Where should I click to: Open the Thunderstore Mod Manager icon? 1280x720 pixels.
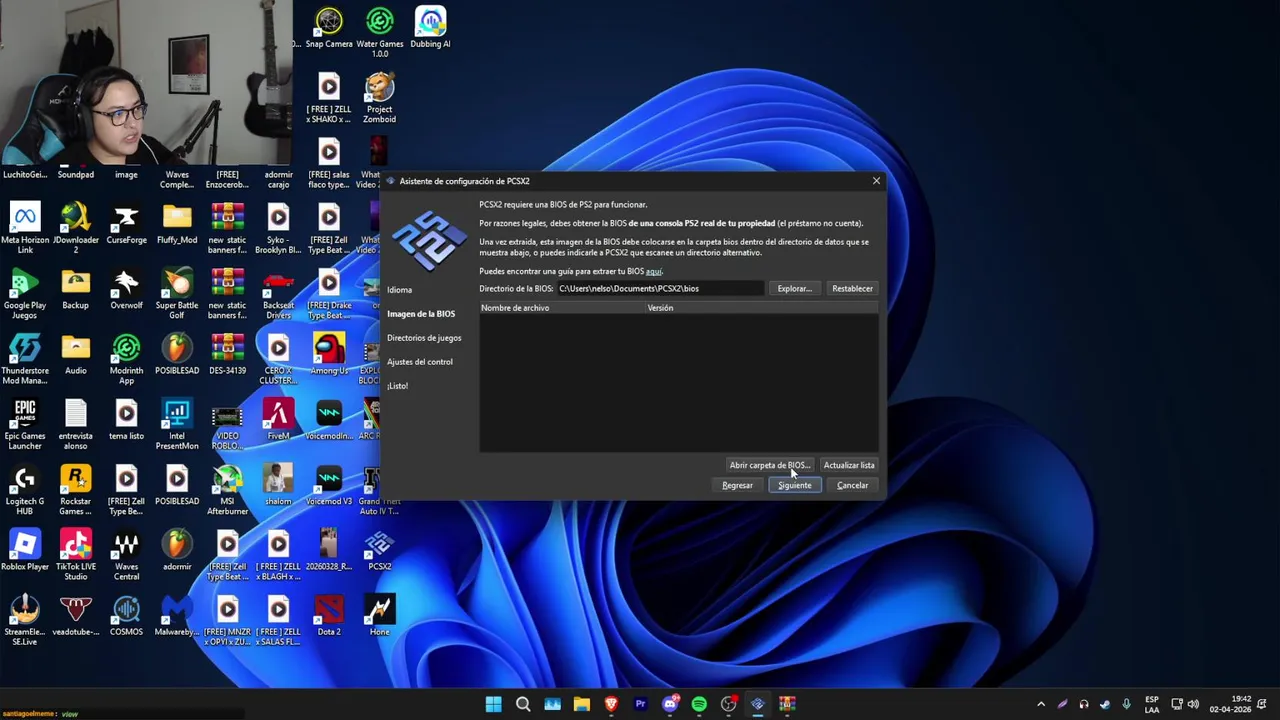(x=25, y=359)
